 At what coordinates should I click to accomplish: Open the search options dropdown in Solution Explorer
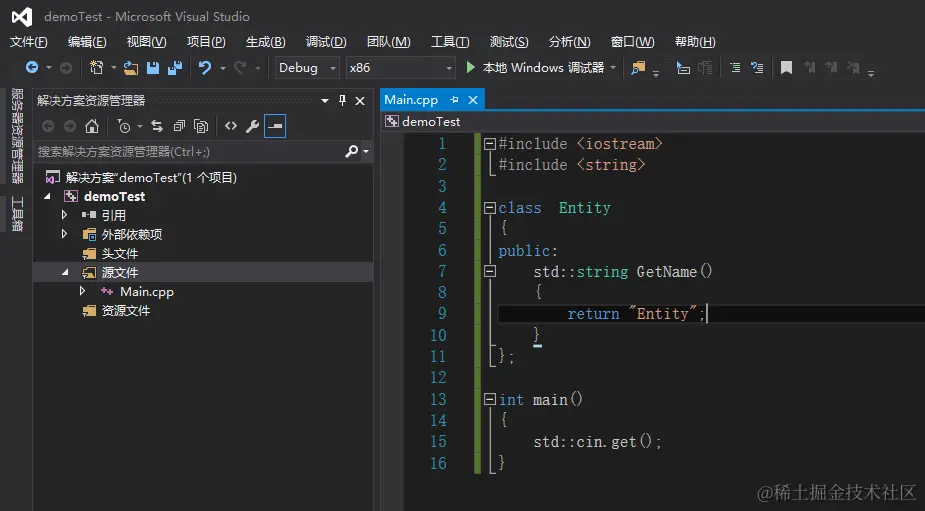pos(366,152)
